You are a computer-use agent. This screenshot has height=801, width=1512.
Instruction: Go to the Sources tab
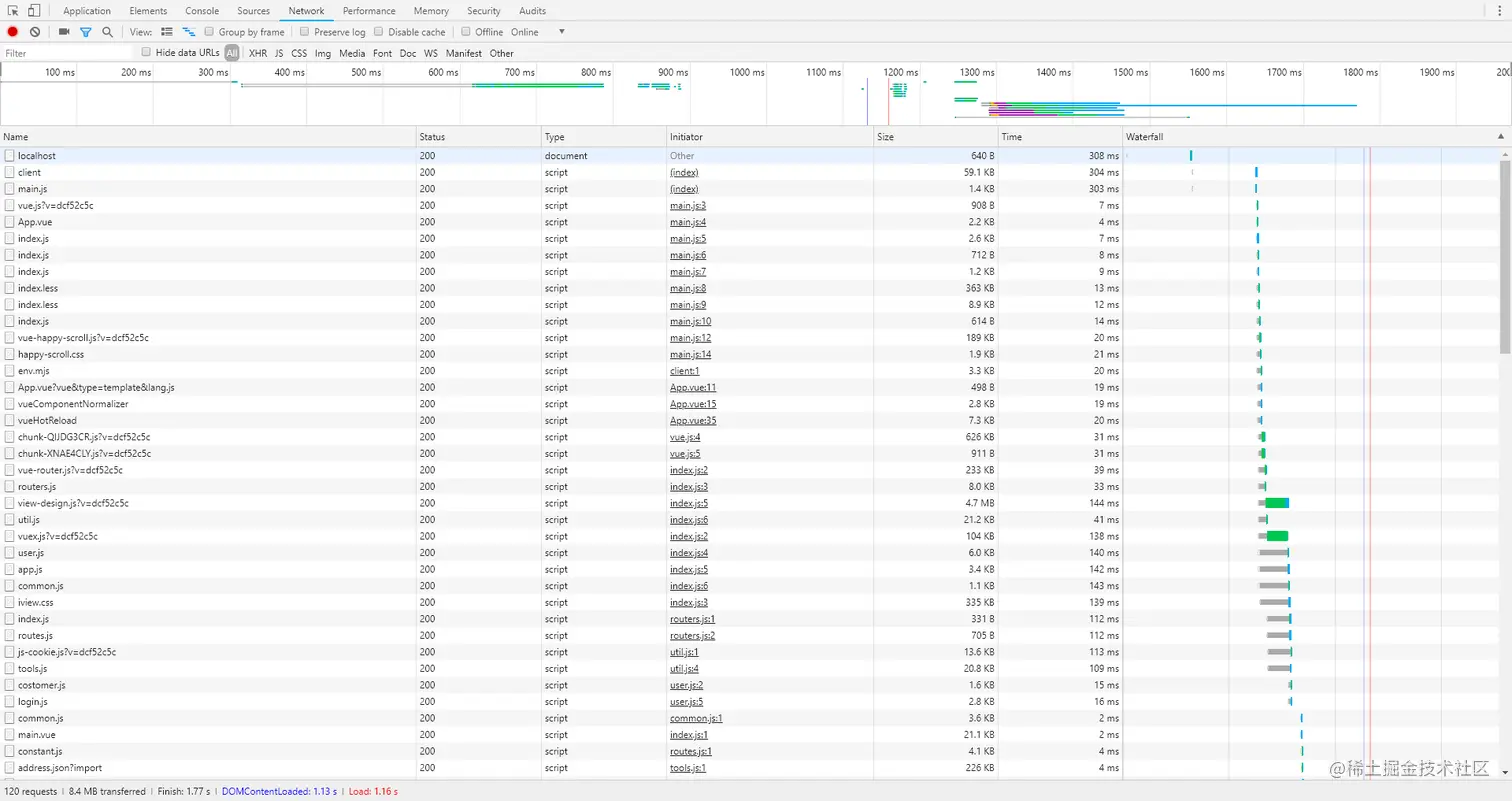pyautogui.click(x=254, y=11)
